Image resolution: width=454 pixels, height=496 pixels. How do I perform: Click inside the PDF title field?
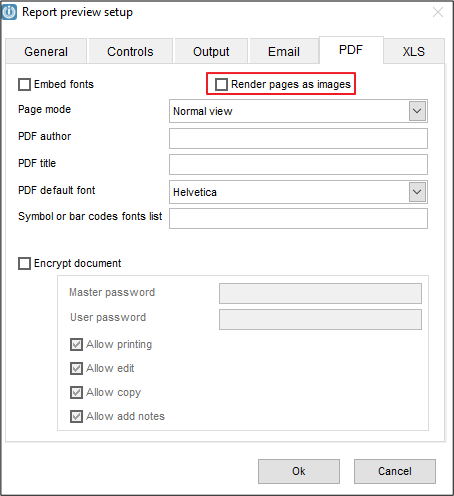(298, 164)
